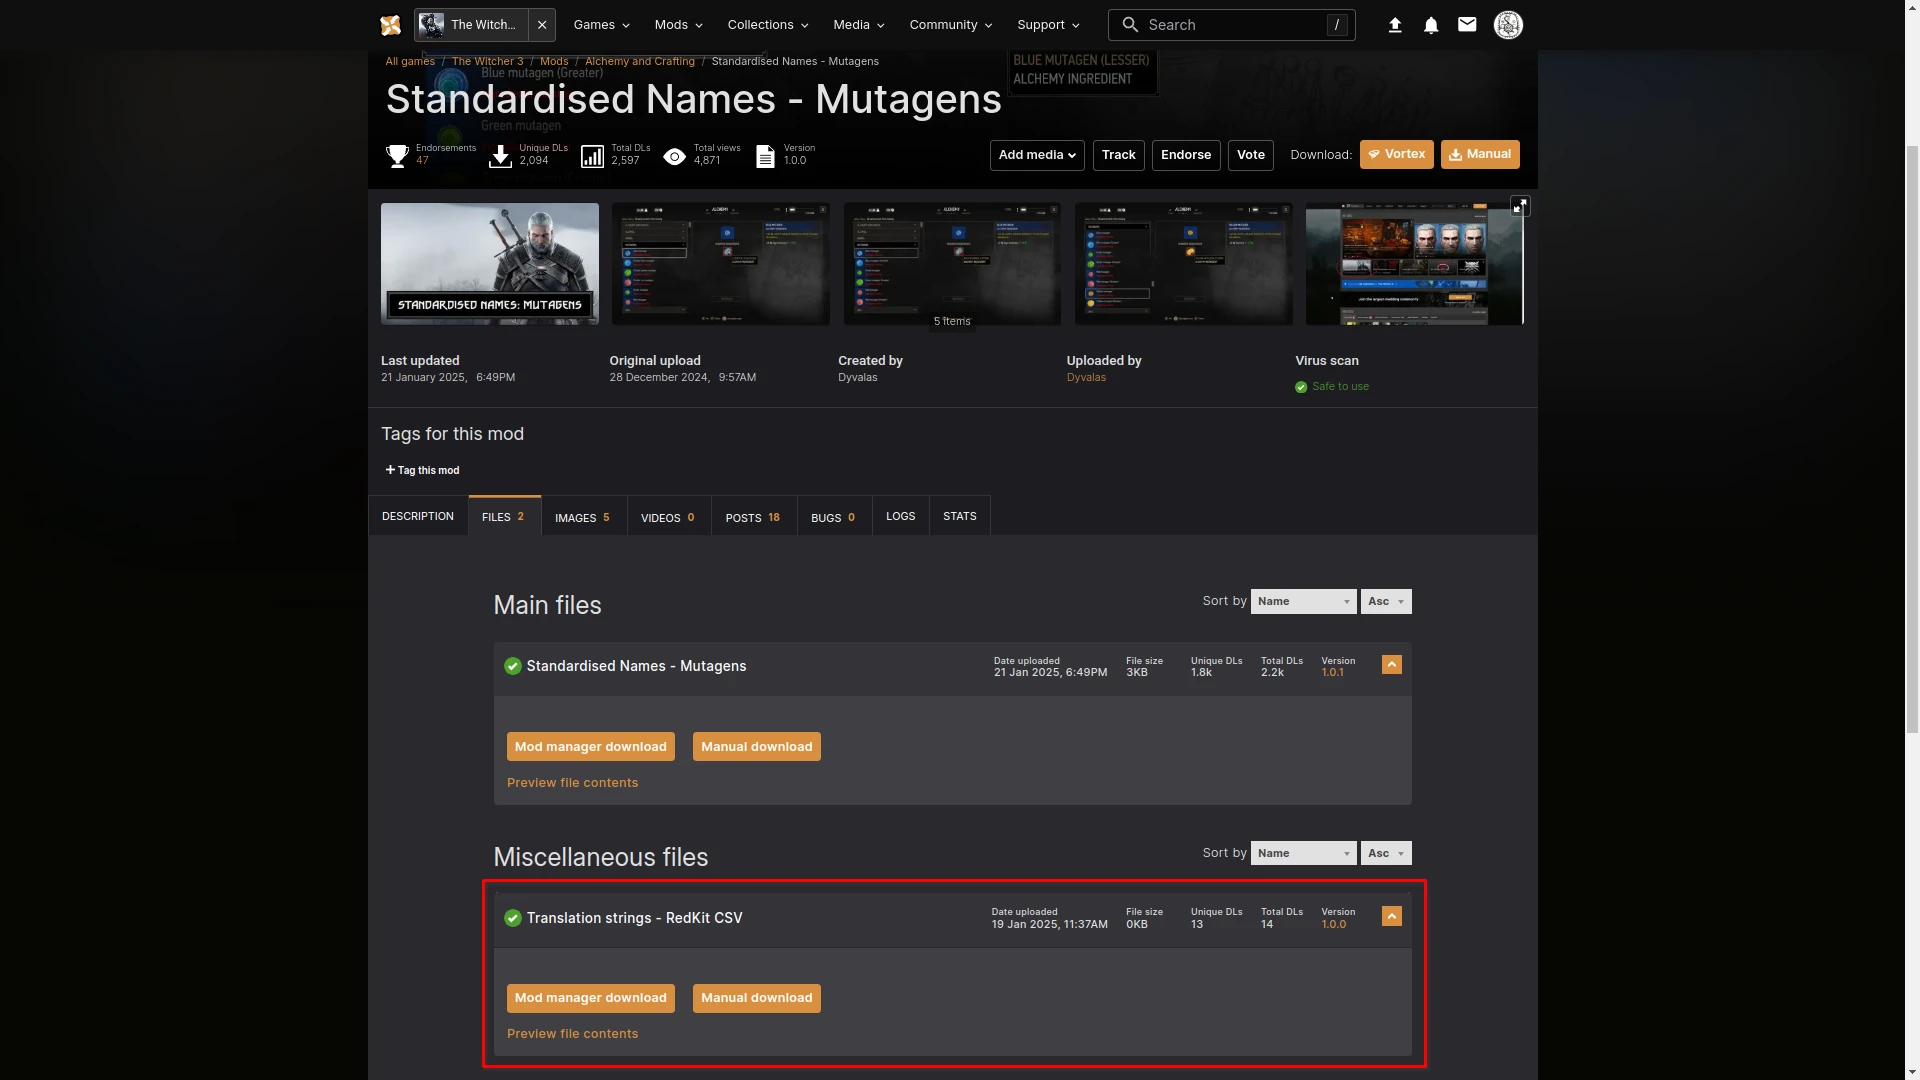
Task: Click the search magnifier icon
Action: (1130, 25)
